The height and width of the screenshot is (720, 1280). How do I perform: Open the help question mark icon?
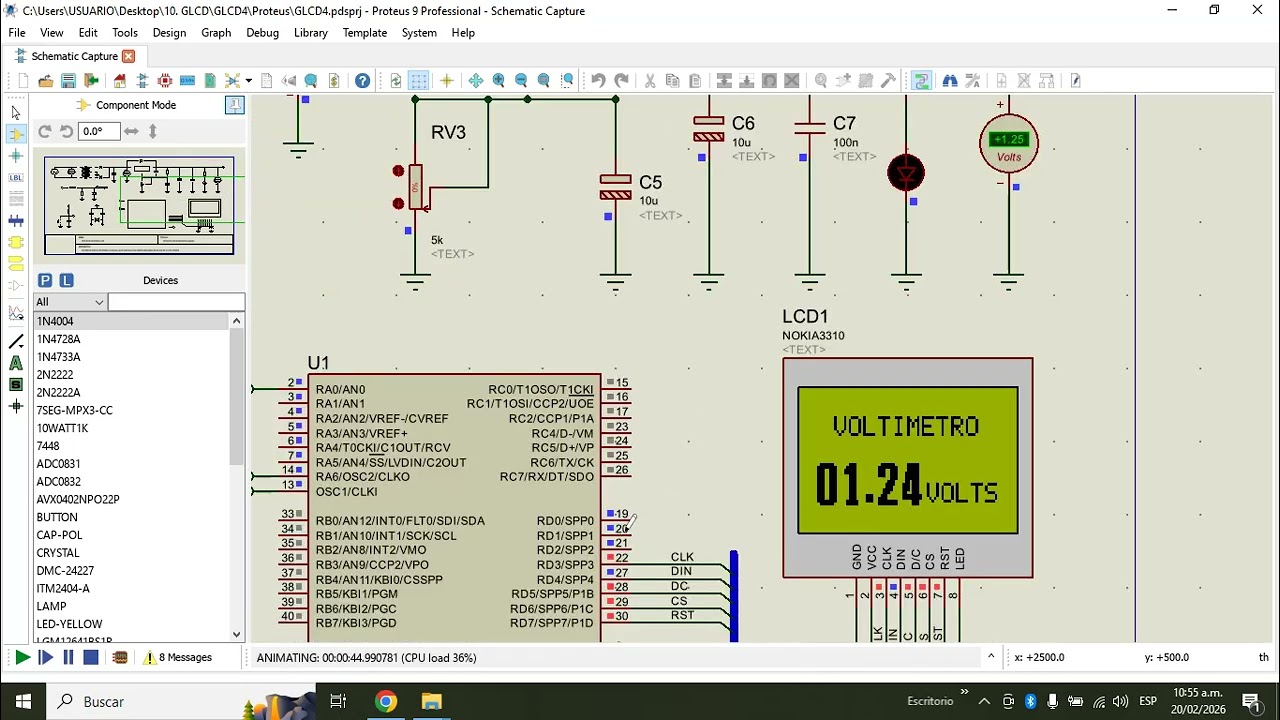pos(362,81)
